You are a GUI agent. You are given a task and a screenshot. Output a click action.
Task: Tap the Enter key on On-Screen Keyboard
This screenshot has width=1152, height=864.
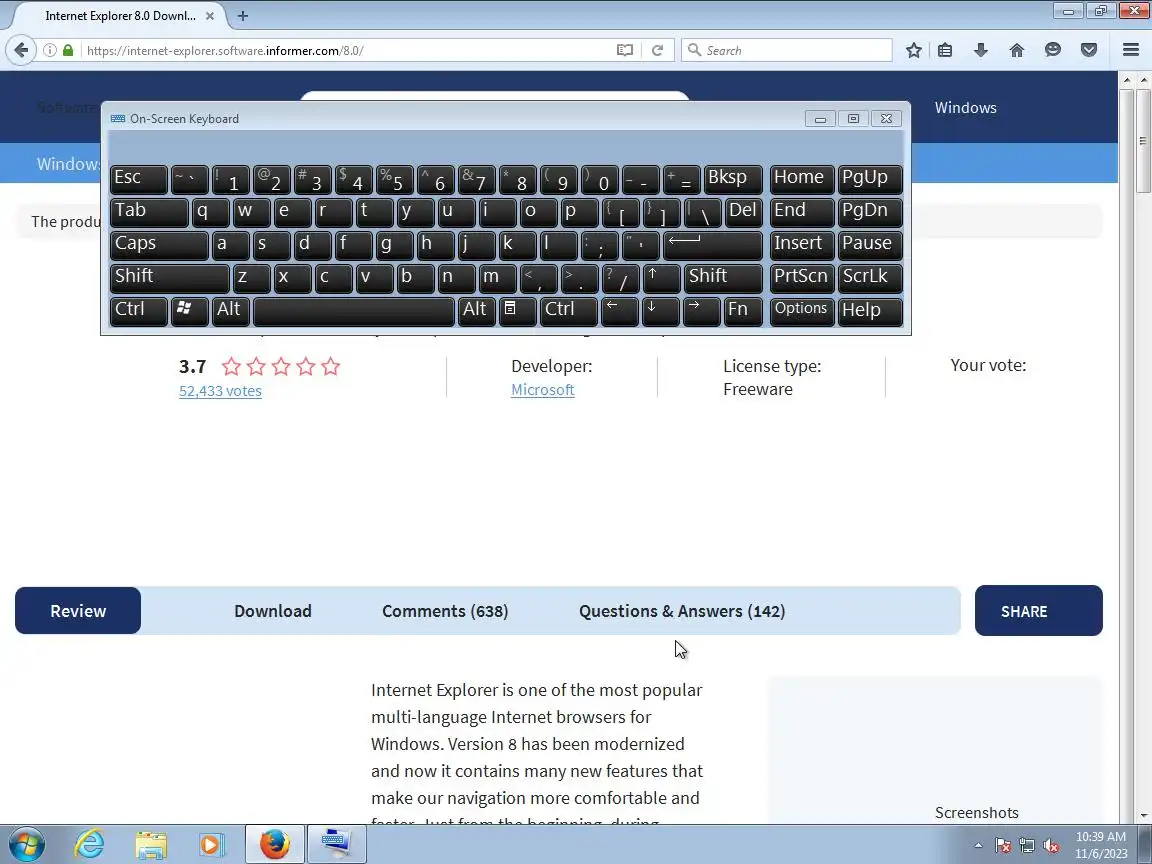(713, 245)
